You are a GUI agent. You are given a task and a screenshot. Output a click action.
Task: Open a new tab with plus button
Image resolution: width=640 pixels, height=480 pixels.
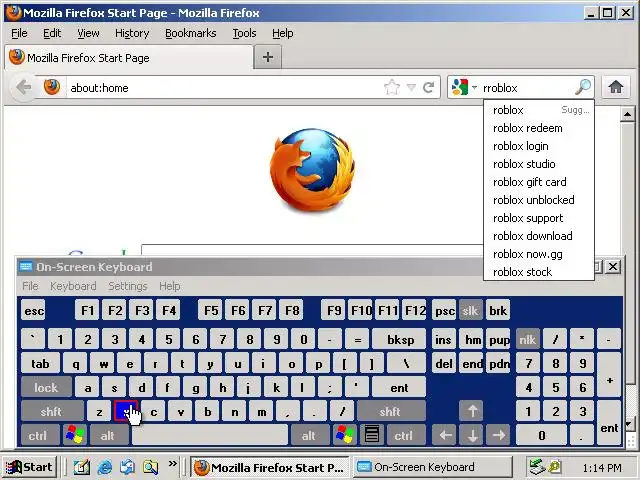[268, 57]
